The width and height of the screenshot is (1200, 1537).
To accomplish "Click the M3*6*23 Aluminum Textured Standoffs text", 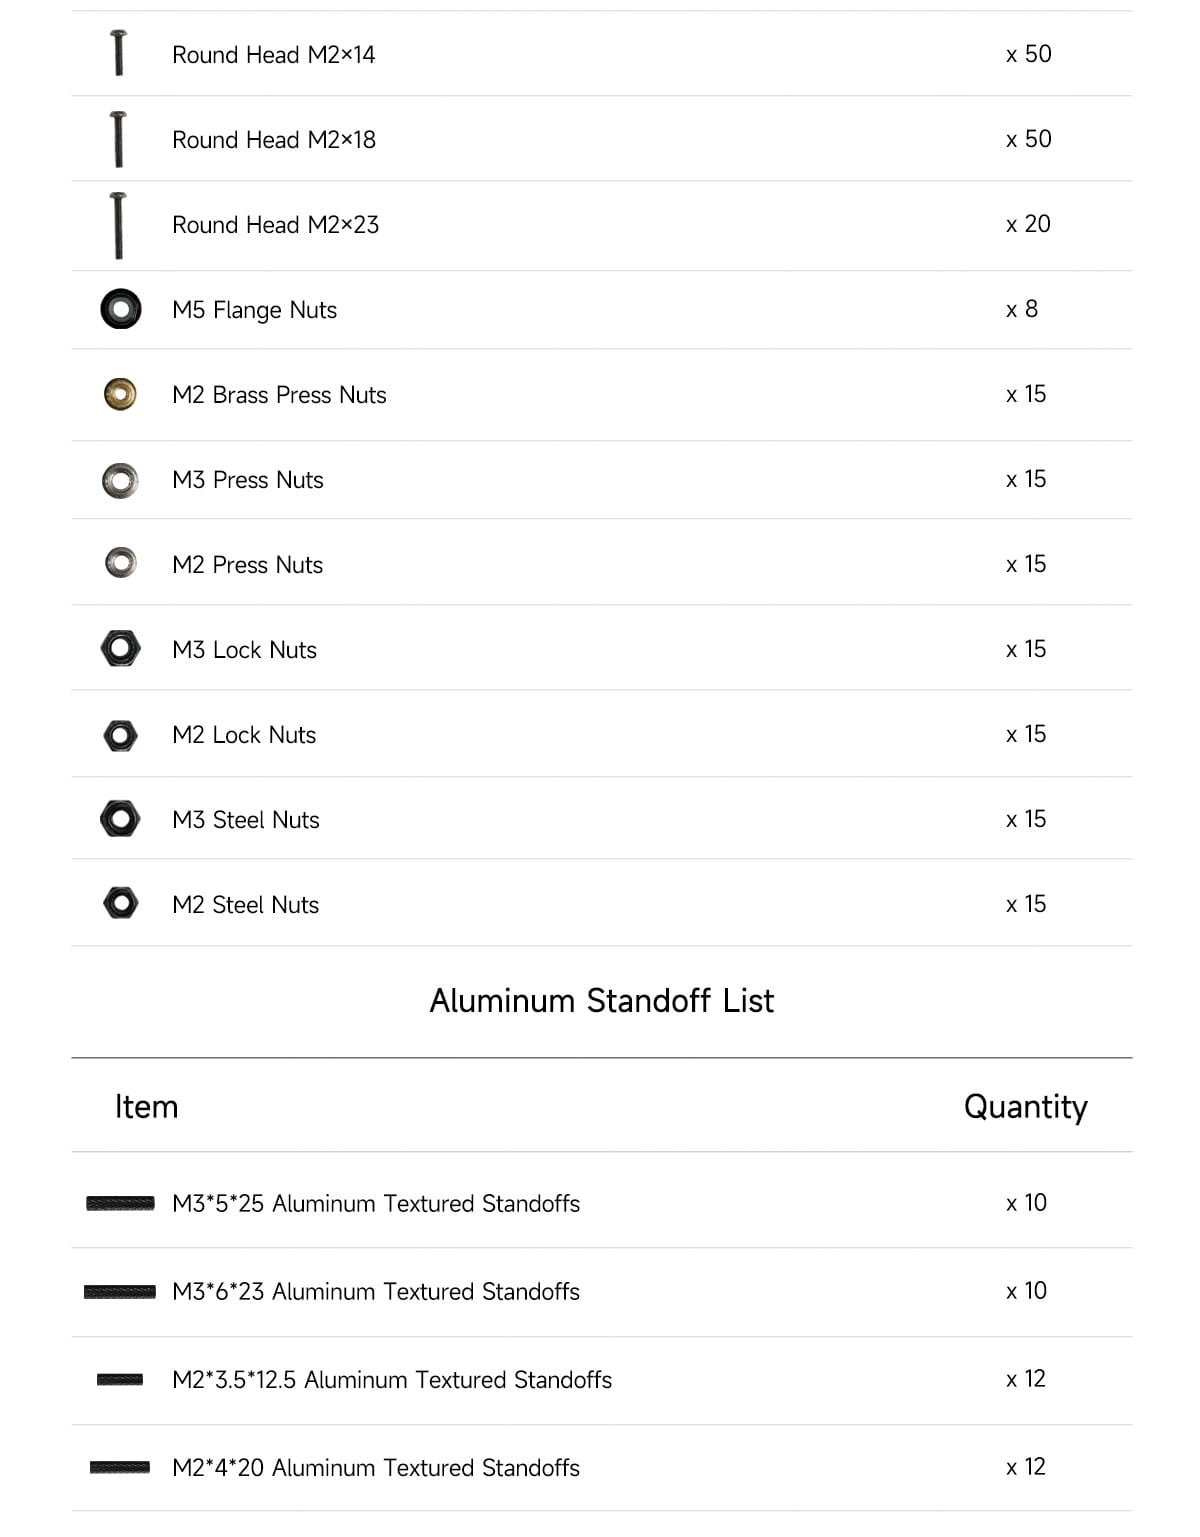I will (375, 1292).
